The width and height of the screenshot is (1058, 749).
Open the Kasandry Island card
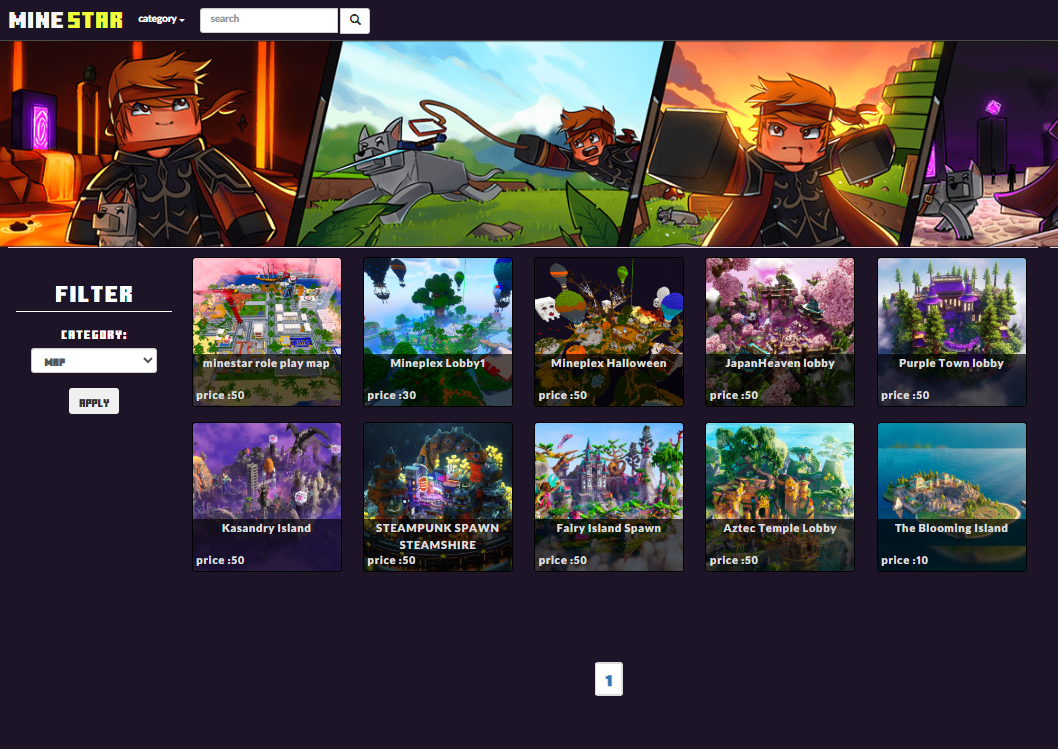click(x=267, y=497)
